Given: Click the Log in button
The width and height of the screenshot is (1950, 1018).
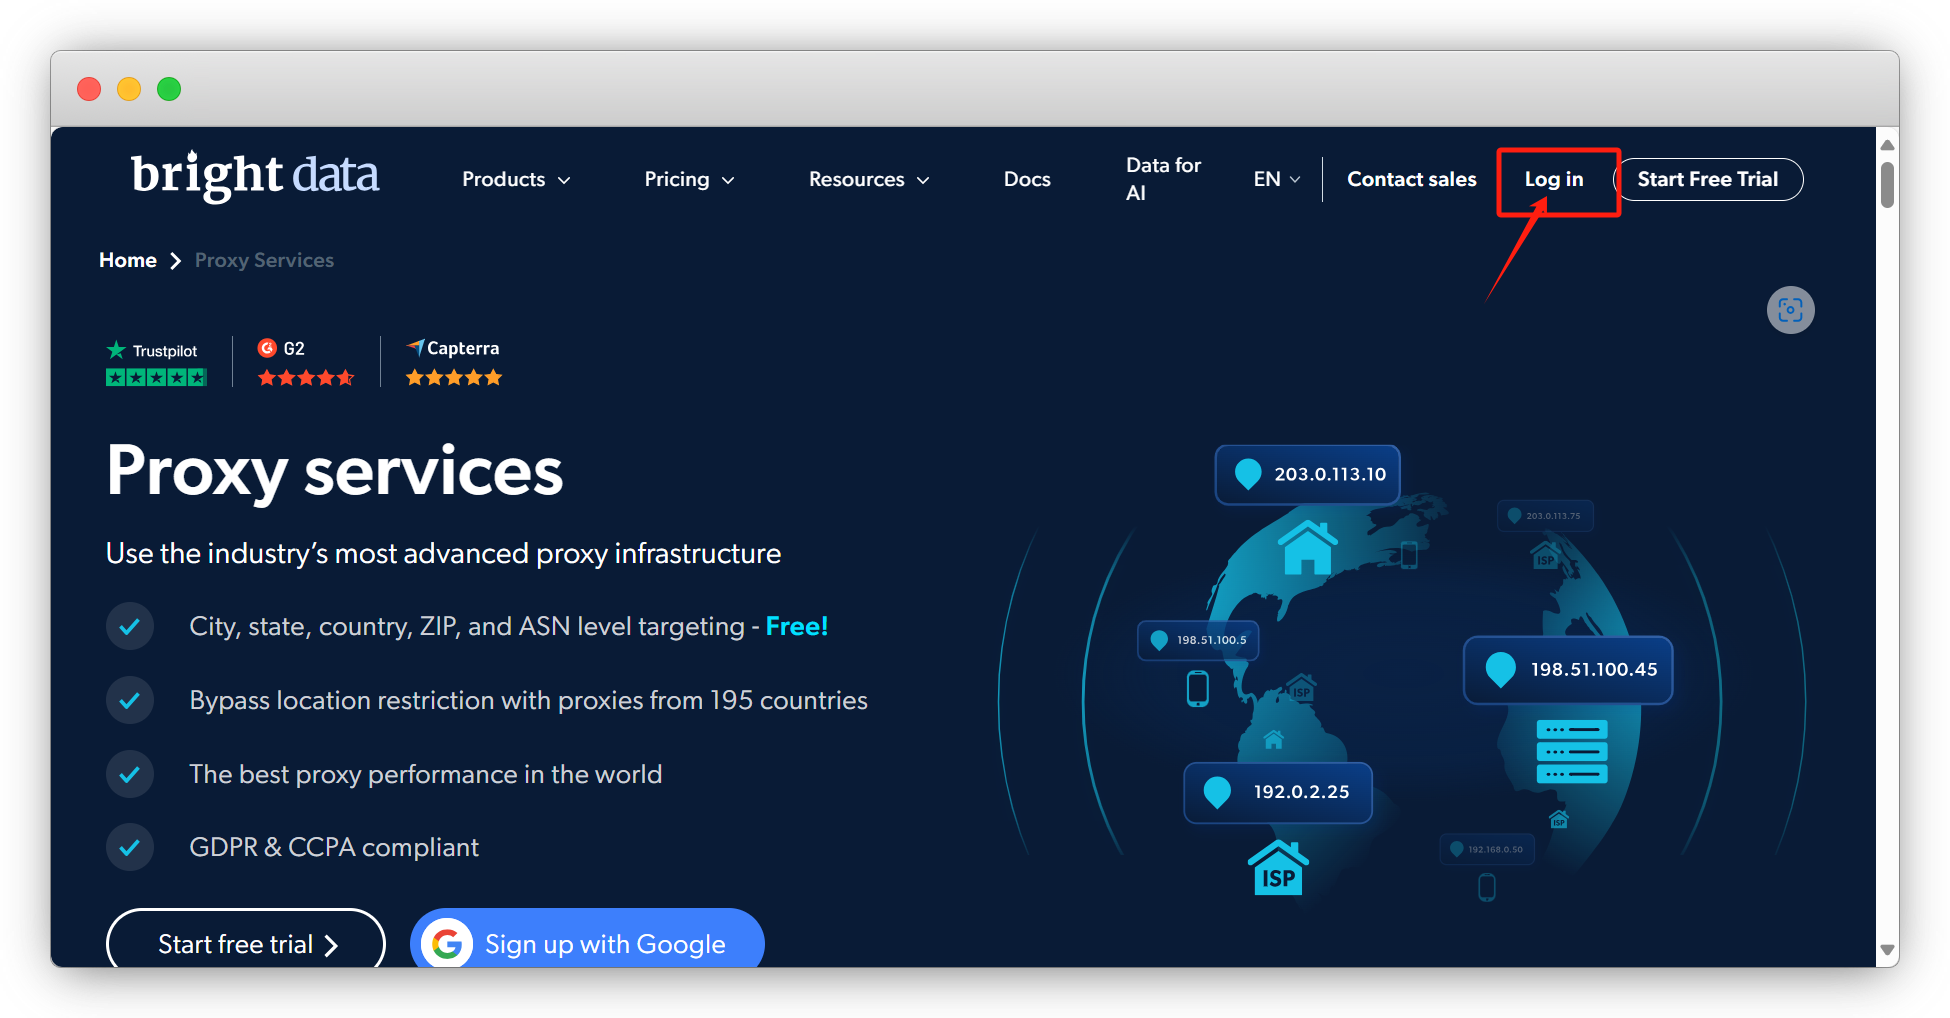Looking at the screenshot, I should [x=1554, y=180].
